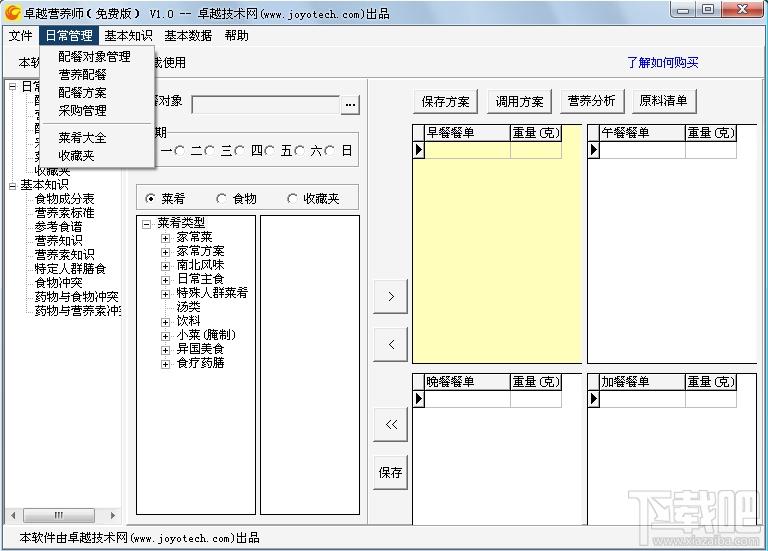The image size is (768, 551).
Task: Open the ellipsis browse button for 配餐对象
Action: click(350, 105)
